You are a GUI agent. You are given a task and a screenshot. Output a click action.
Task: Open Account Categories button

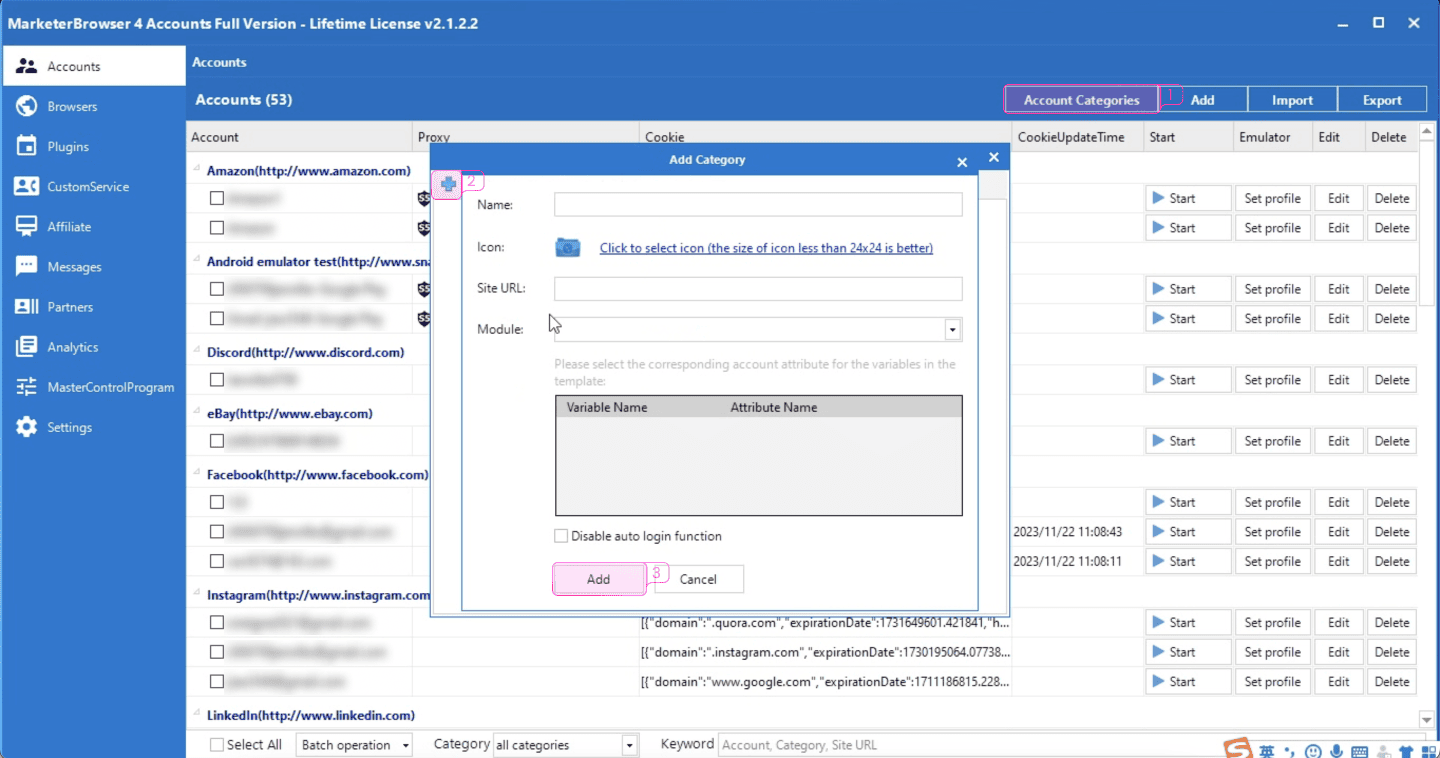pos(1081,100)
